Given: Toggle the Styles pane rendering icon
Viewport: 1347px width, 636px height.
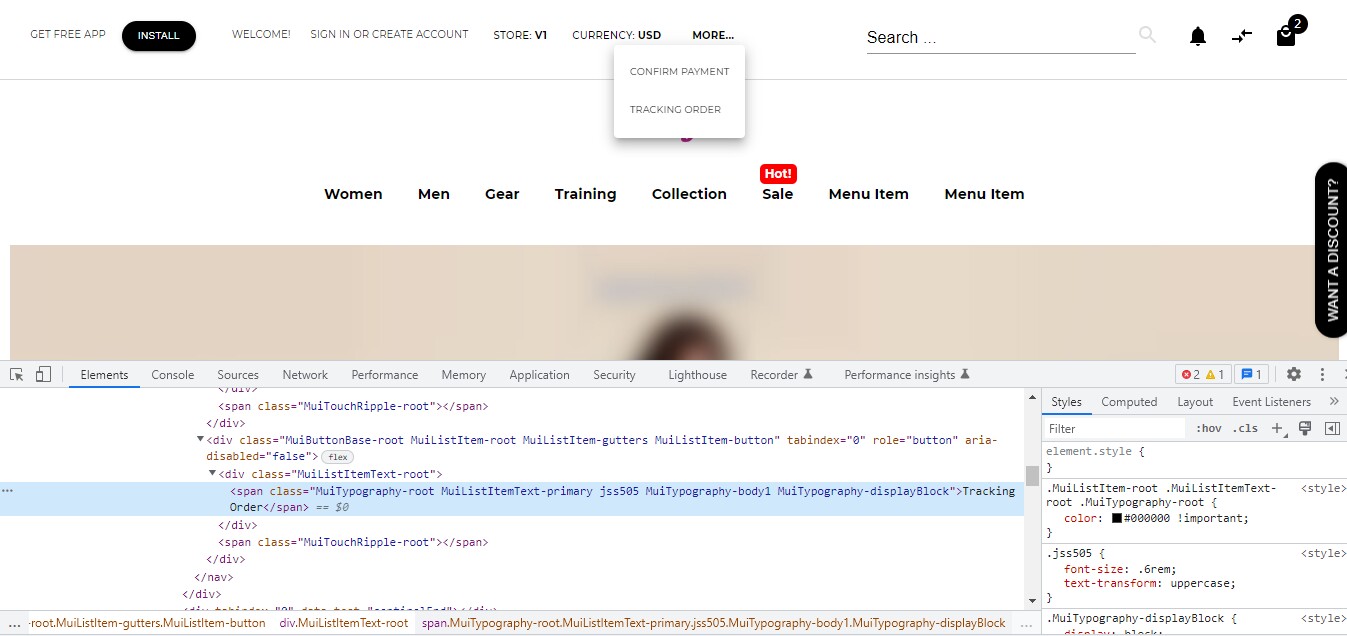Looking at the screenshot, I should pos(1305,428).
